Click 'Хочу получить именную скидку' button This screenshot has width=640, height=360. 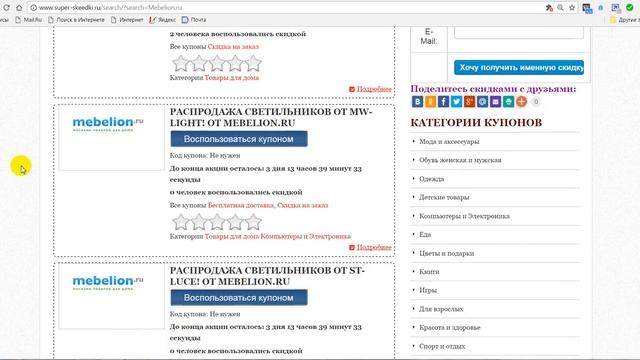coord(519,67)
